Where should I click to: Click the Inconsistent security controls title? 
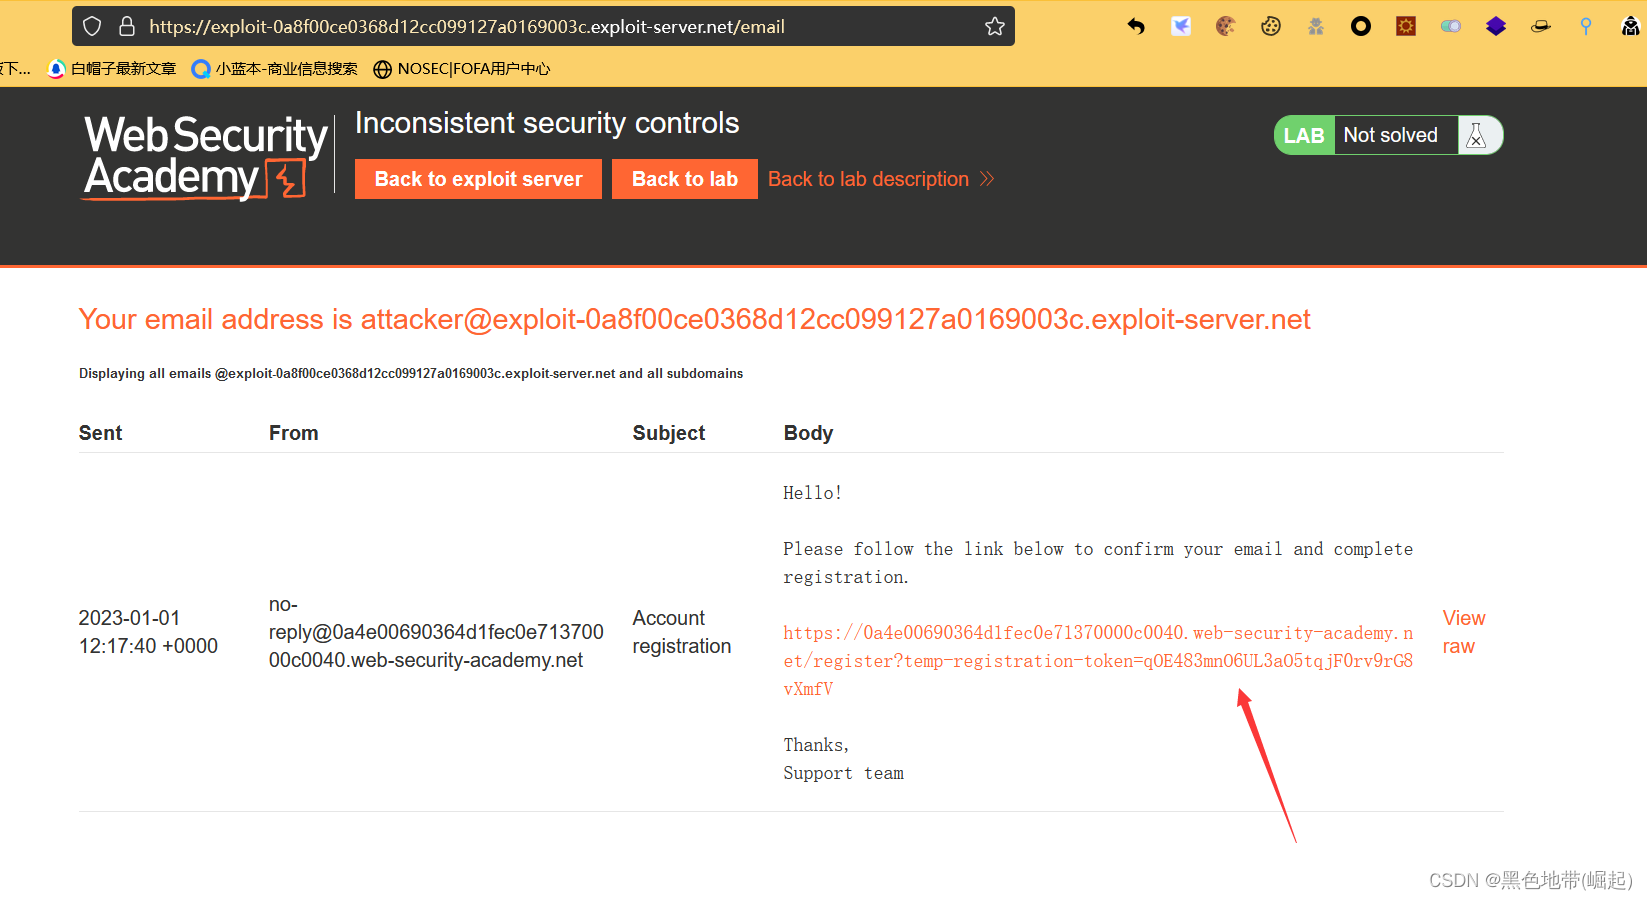click(547, 123)
